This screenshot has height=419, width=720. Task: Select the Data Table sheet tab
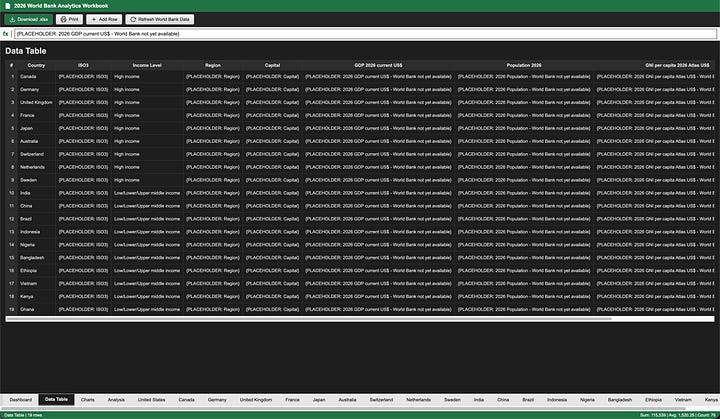tap(56, 400)
